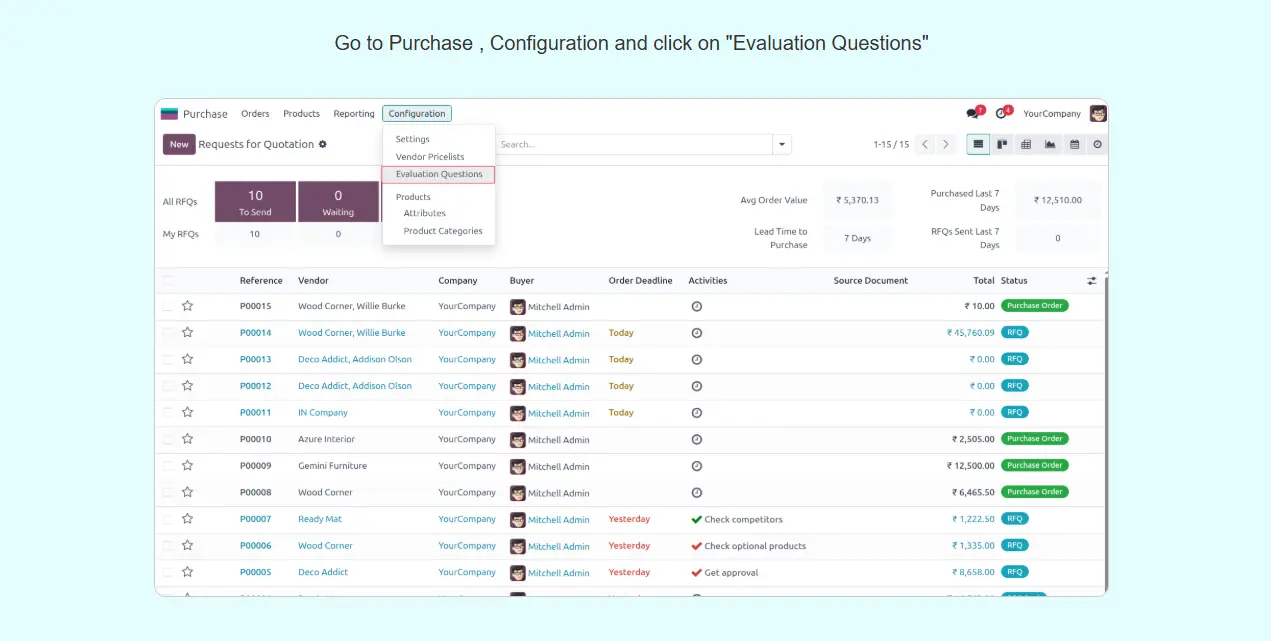Switch to Pivot table view
Viewport: 1271px width, 641px height.
[x=1026, y=145]
